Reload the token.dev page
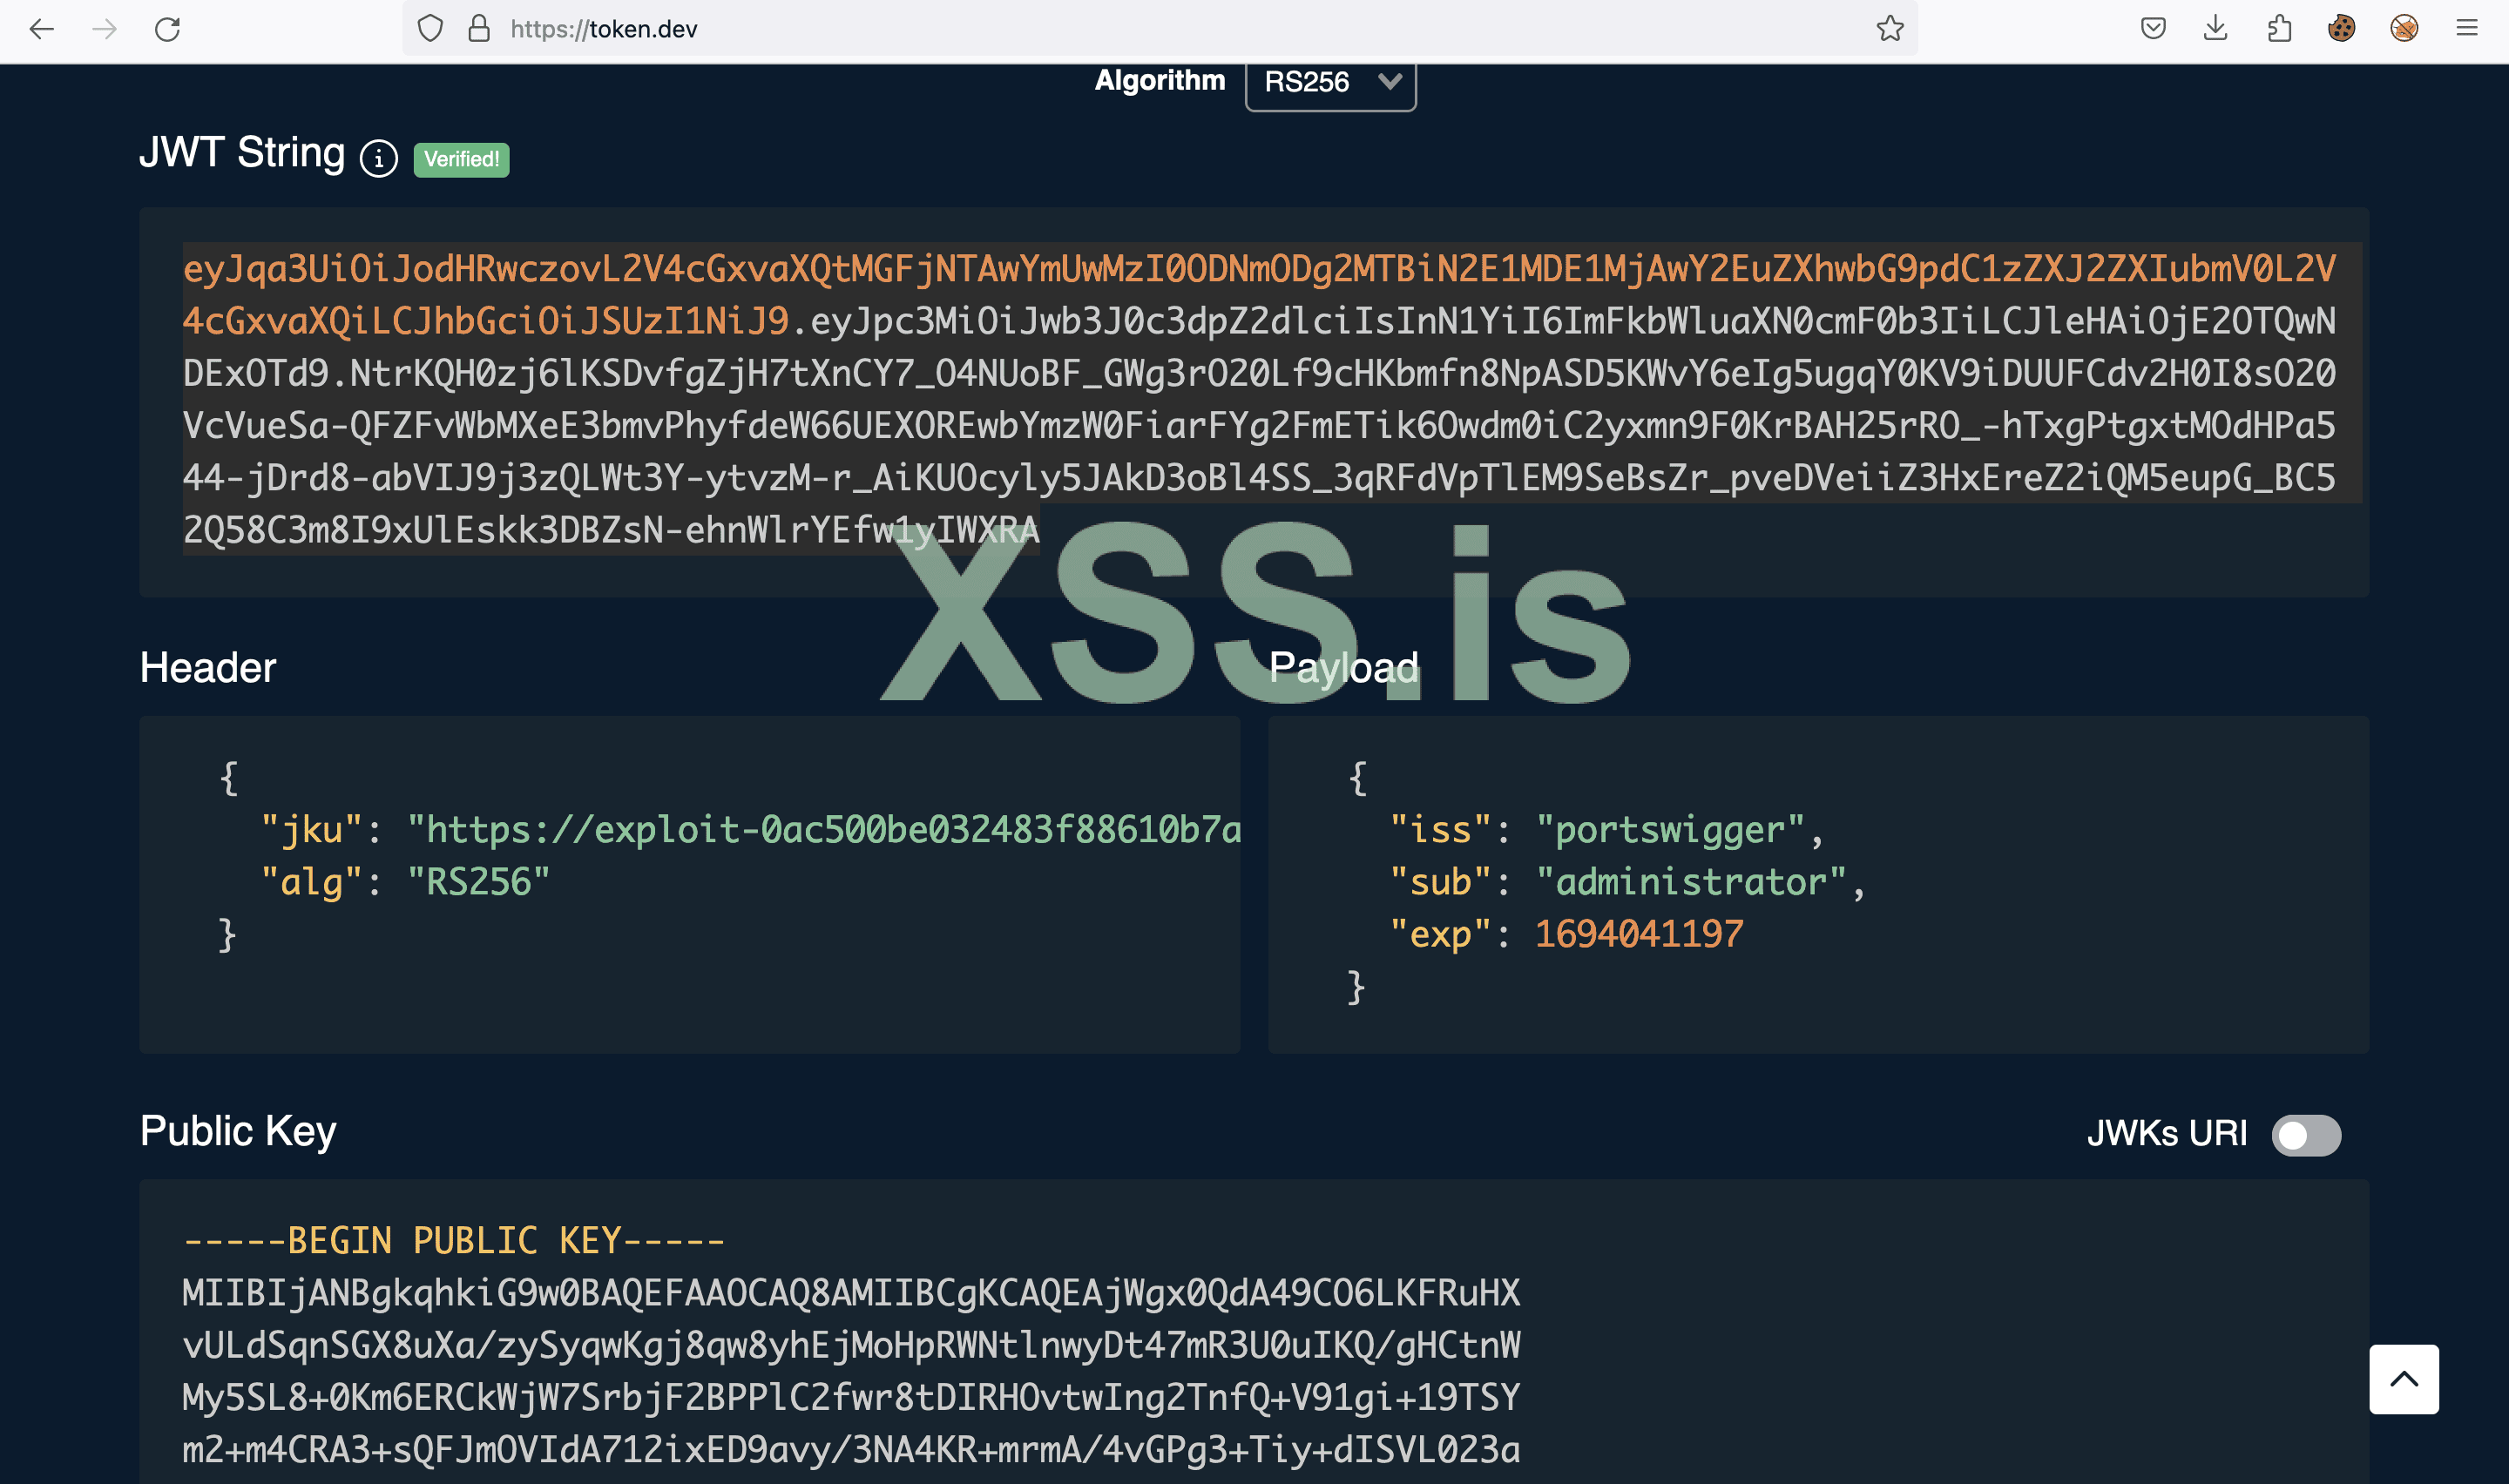This screenshot has width=2509, height=1484. coord(167,29)
